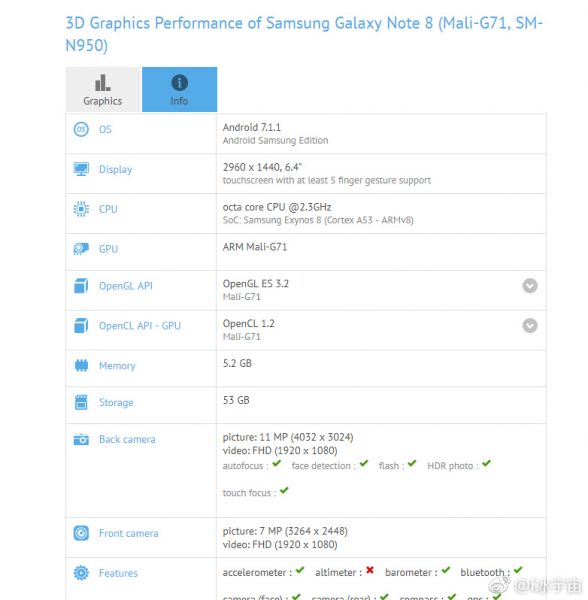Image resolution: width=588 pixels, height=600 pixels.
Task: Click the Storage drive icon
Action: click(81, 402)
